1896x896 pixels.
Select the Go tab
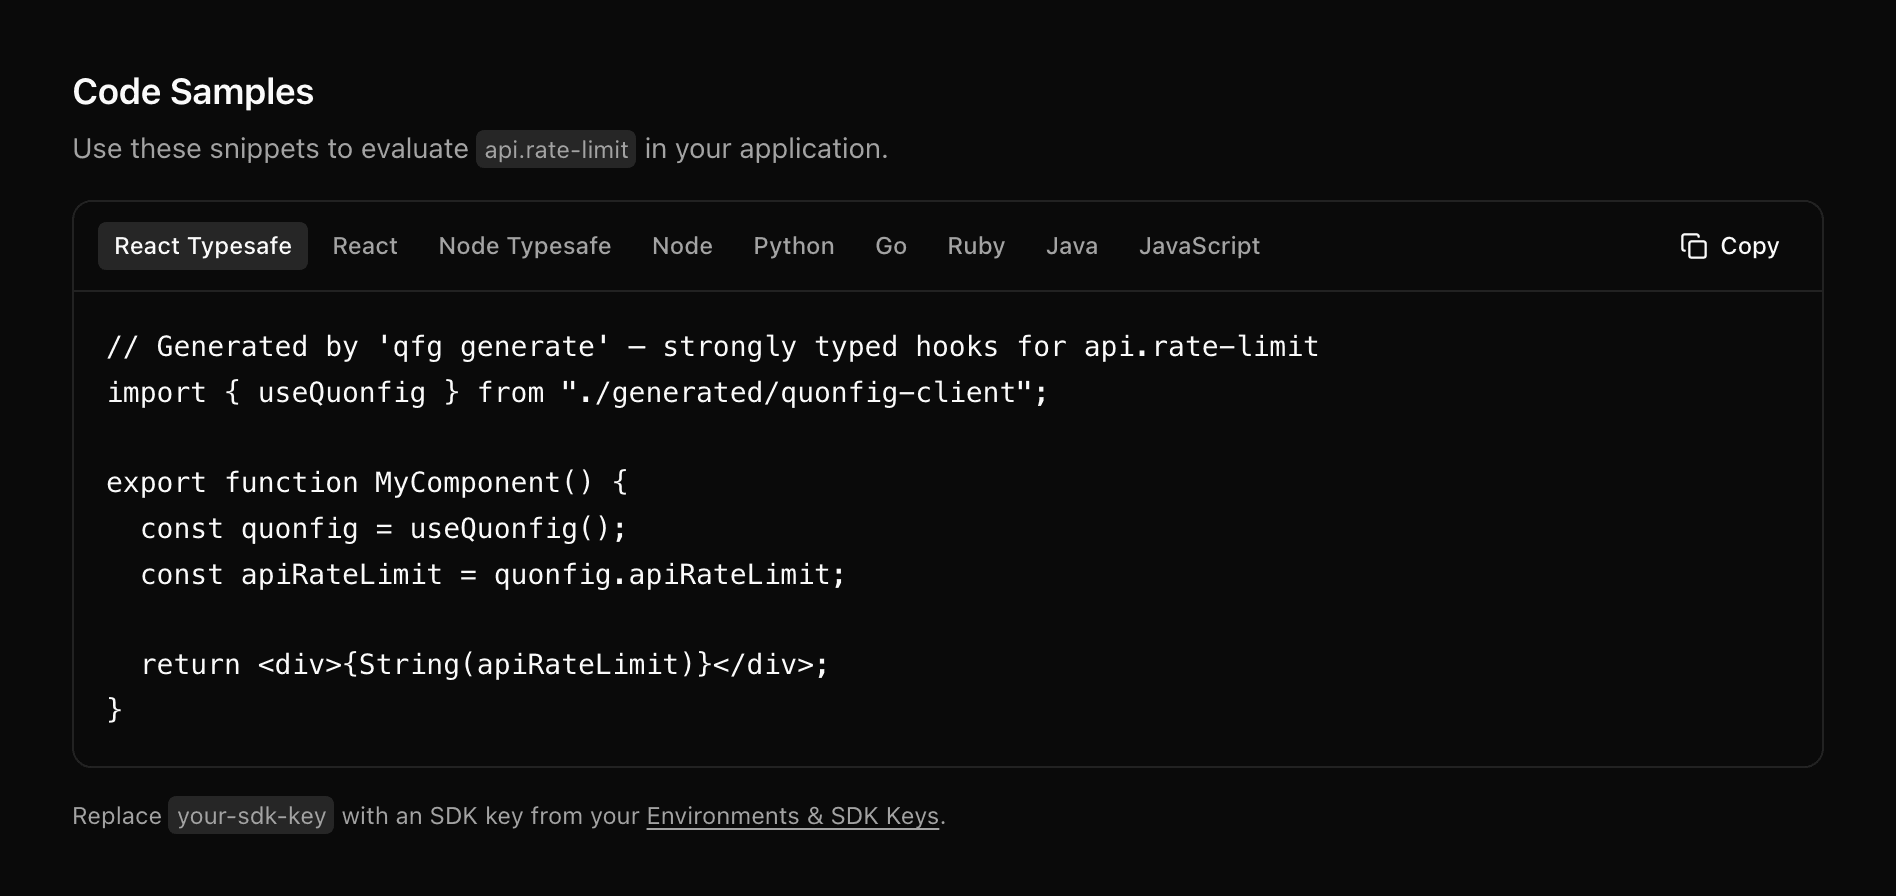[x=891, y=246]
